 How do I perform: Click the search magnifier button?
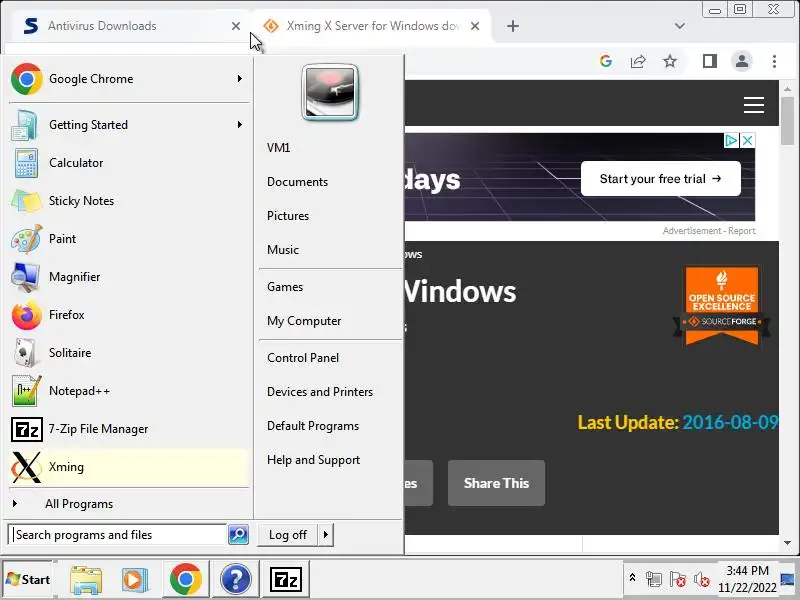point(238,535)
